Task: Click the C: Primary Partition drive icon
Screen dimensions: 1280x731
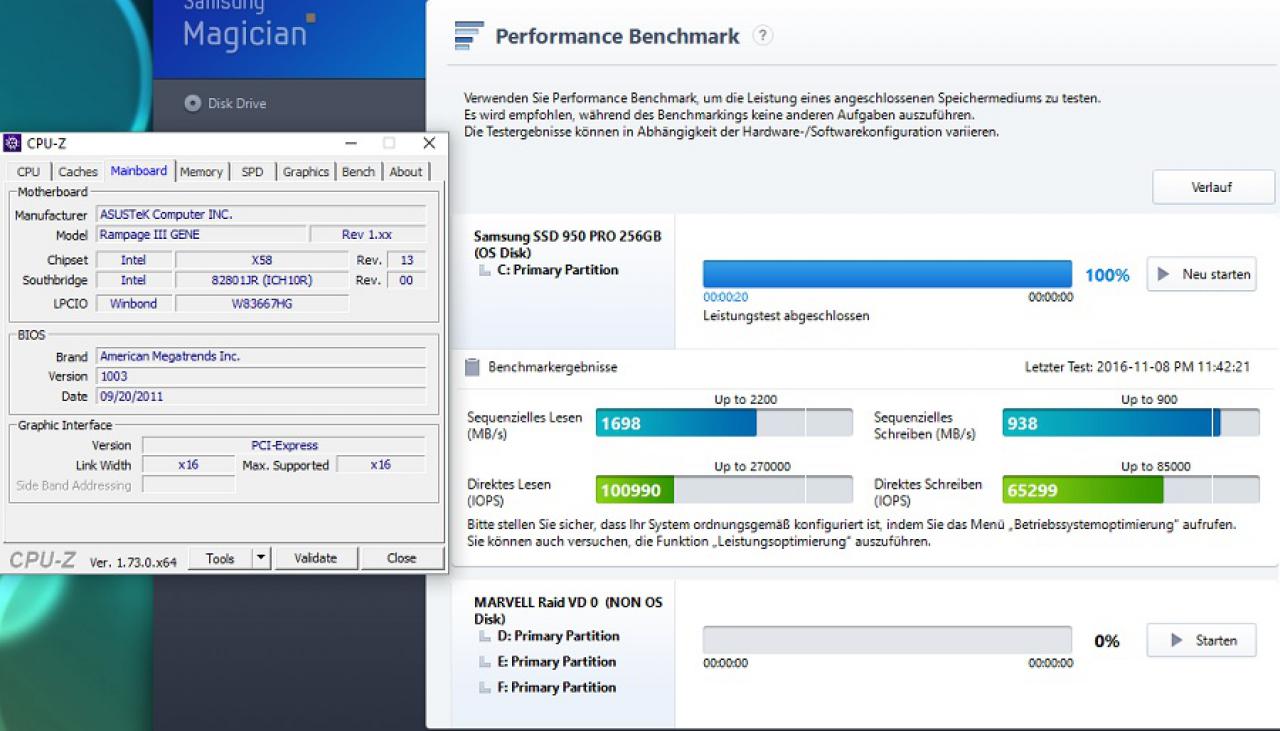Action: pyautogui.click(x=485, y=270)
